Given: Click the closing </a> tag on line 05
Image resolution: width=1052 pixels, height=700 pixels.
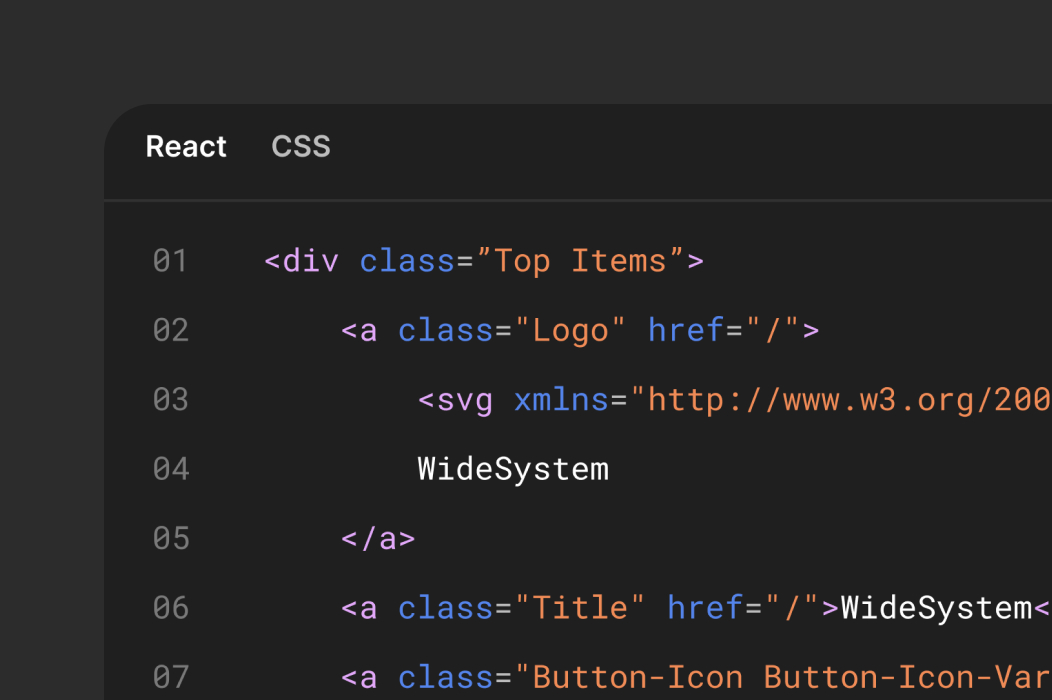Looking at the screenshot, I should 378,538.
